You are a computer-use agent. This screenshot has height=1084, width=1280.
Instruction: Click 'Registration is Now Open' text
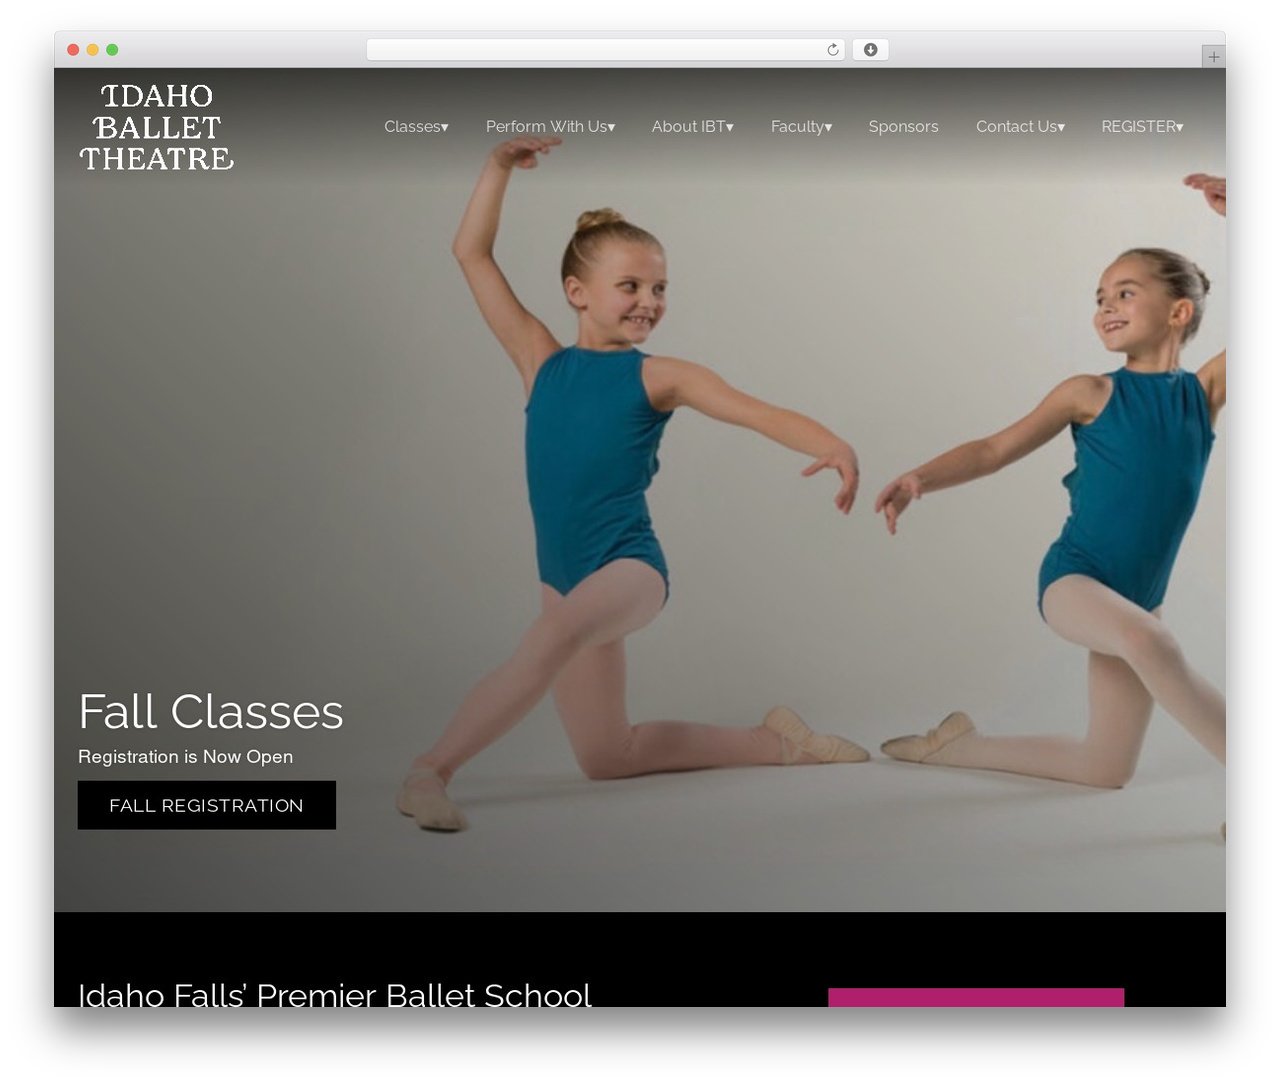tap(185, 757)
